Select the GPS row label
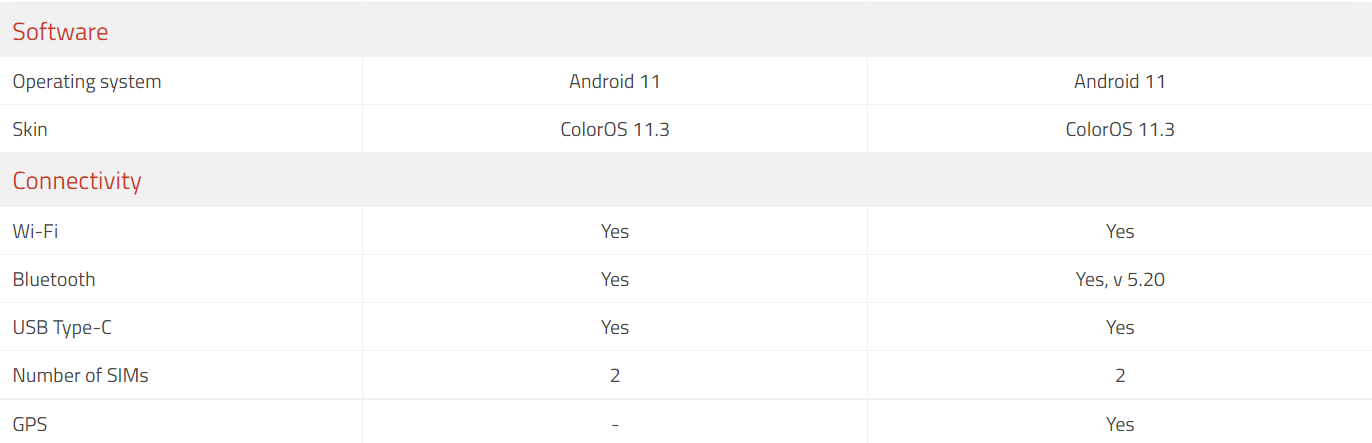Screen dimensions: 1372x443 30,425
